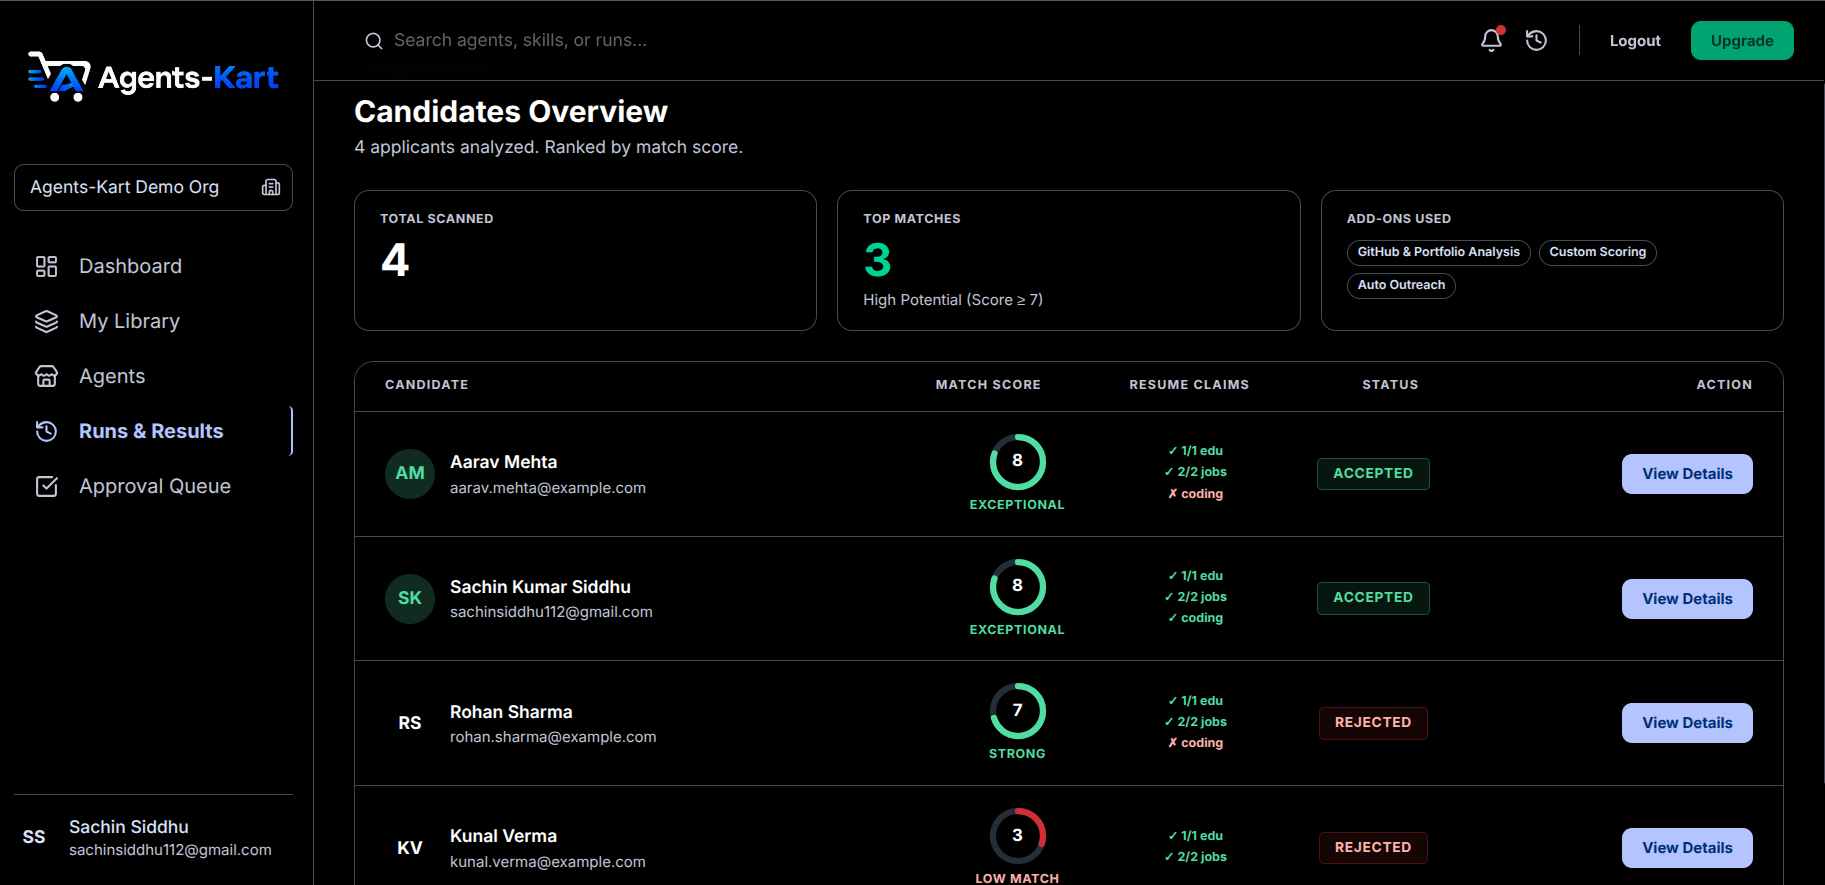This screenshot has width=1825, height=885.
Task: Click the SS user avatar in sidebar
Action: pyautogui.click(x=34, y=837)
